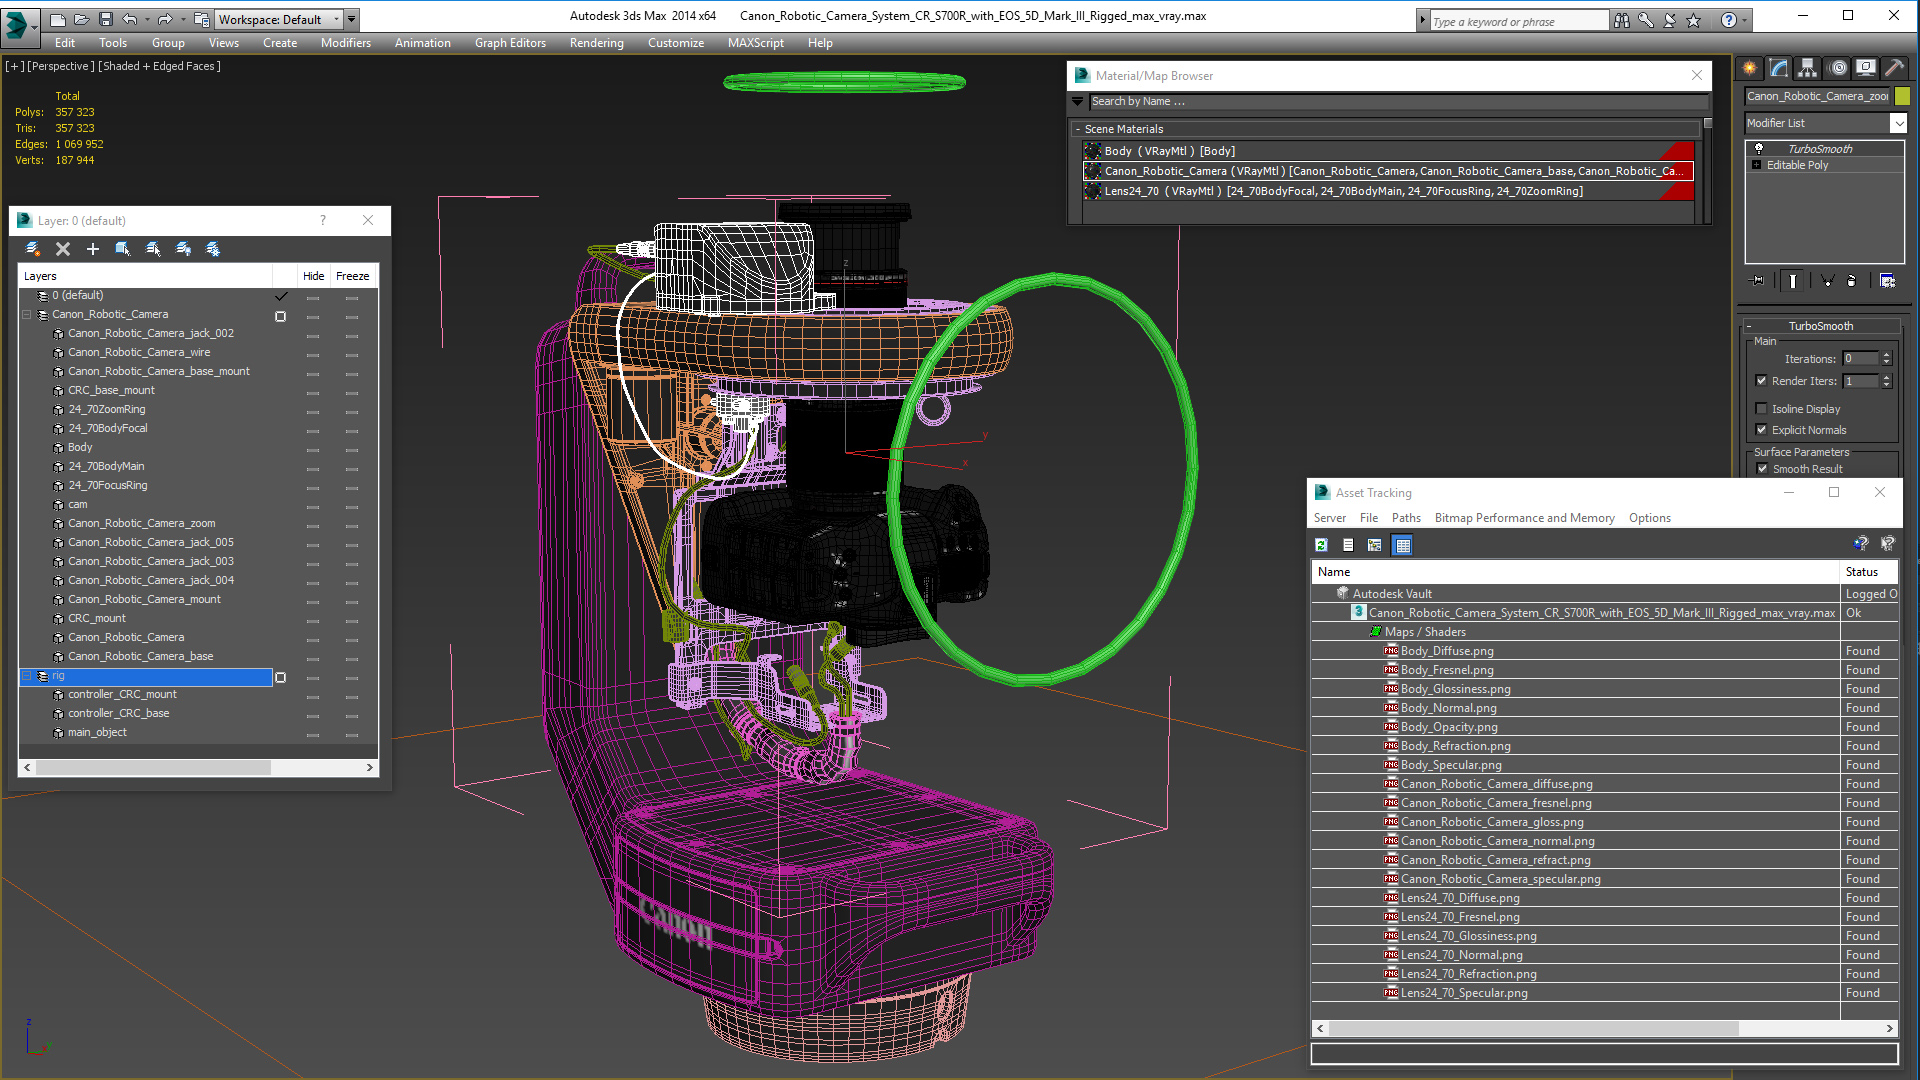This screenshot has height=1080, width=1920.
Task: Open the Modify command panel tab
Action: point(1779,68)
